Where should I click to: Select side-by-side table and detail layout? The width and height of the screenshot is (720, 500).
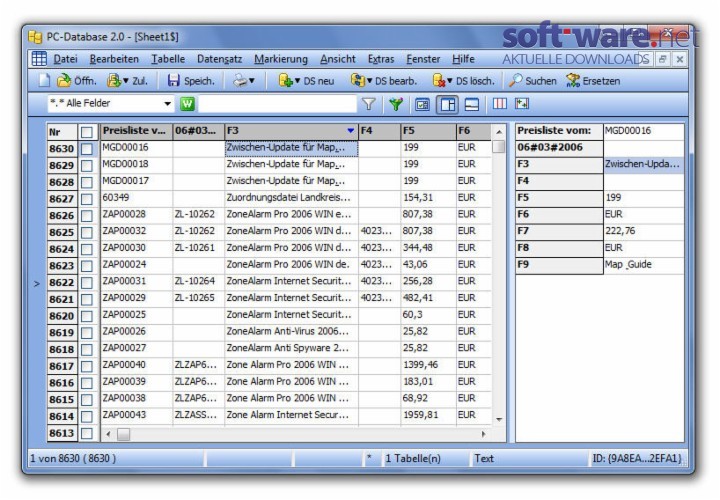447,105
